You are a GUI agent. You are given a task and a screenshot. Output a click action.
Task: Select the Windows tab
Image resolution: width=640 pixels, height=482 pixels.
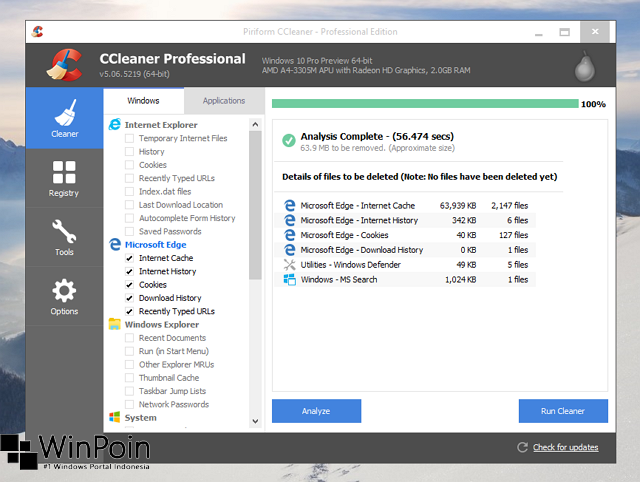[143, 101]
